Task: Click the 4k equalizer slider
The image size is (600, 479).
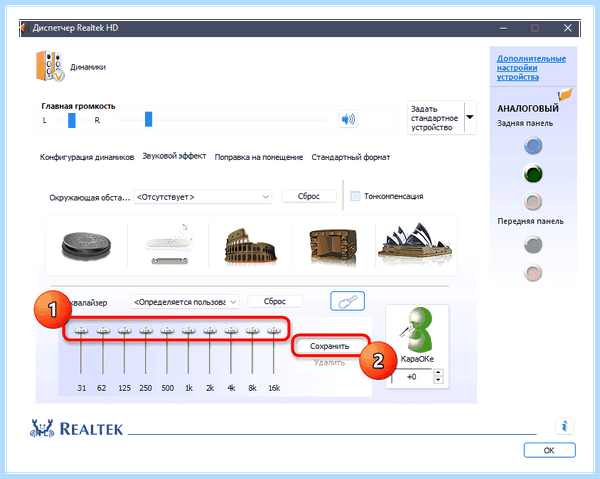Action: (231, 331)
